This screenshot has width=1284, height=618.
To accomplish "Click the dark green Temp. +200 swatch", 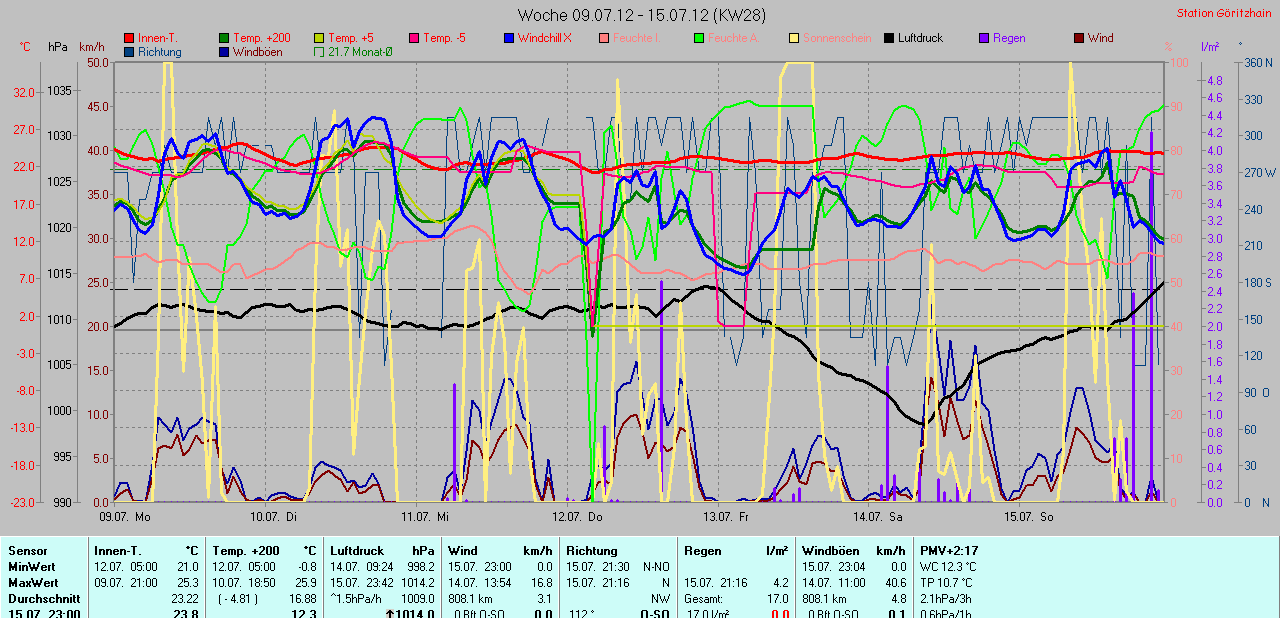I will pyautogui.click(x=224, y=38).
